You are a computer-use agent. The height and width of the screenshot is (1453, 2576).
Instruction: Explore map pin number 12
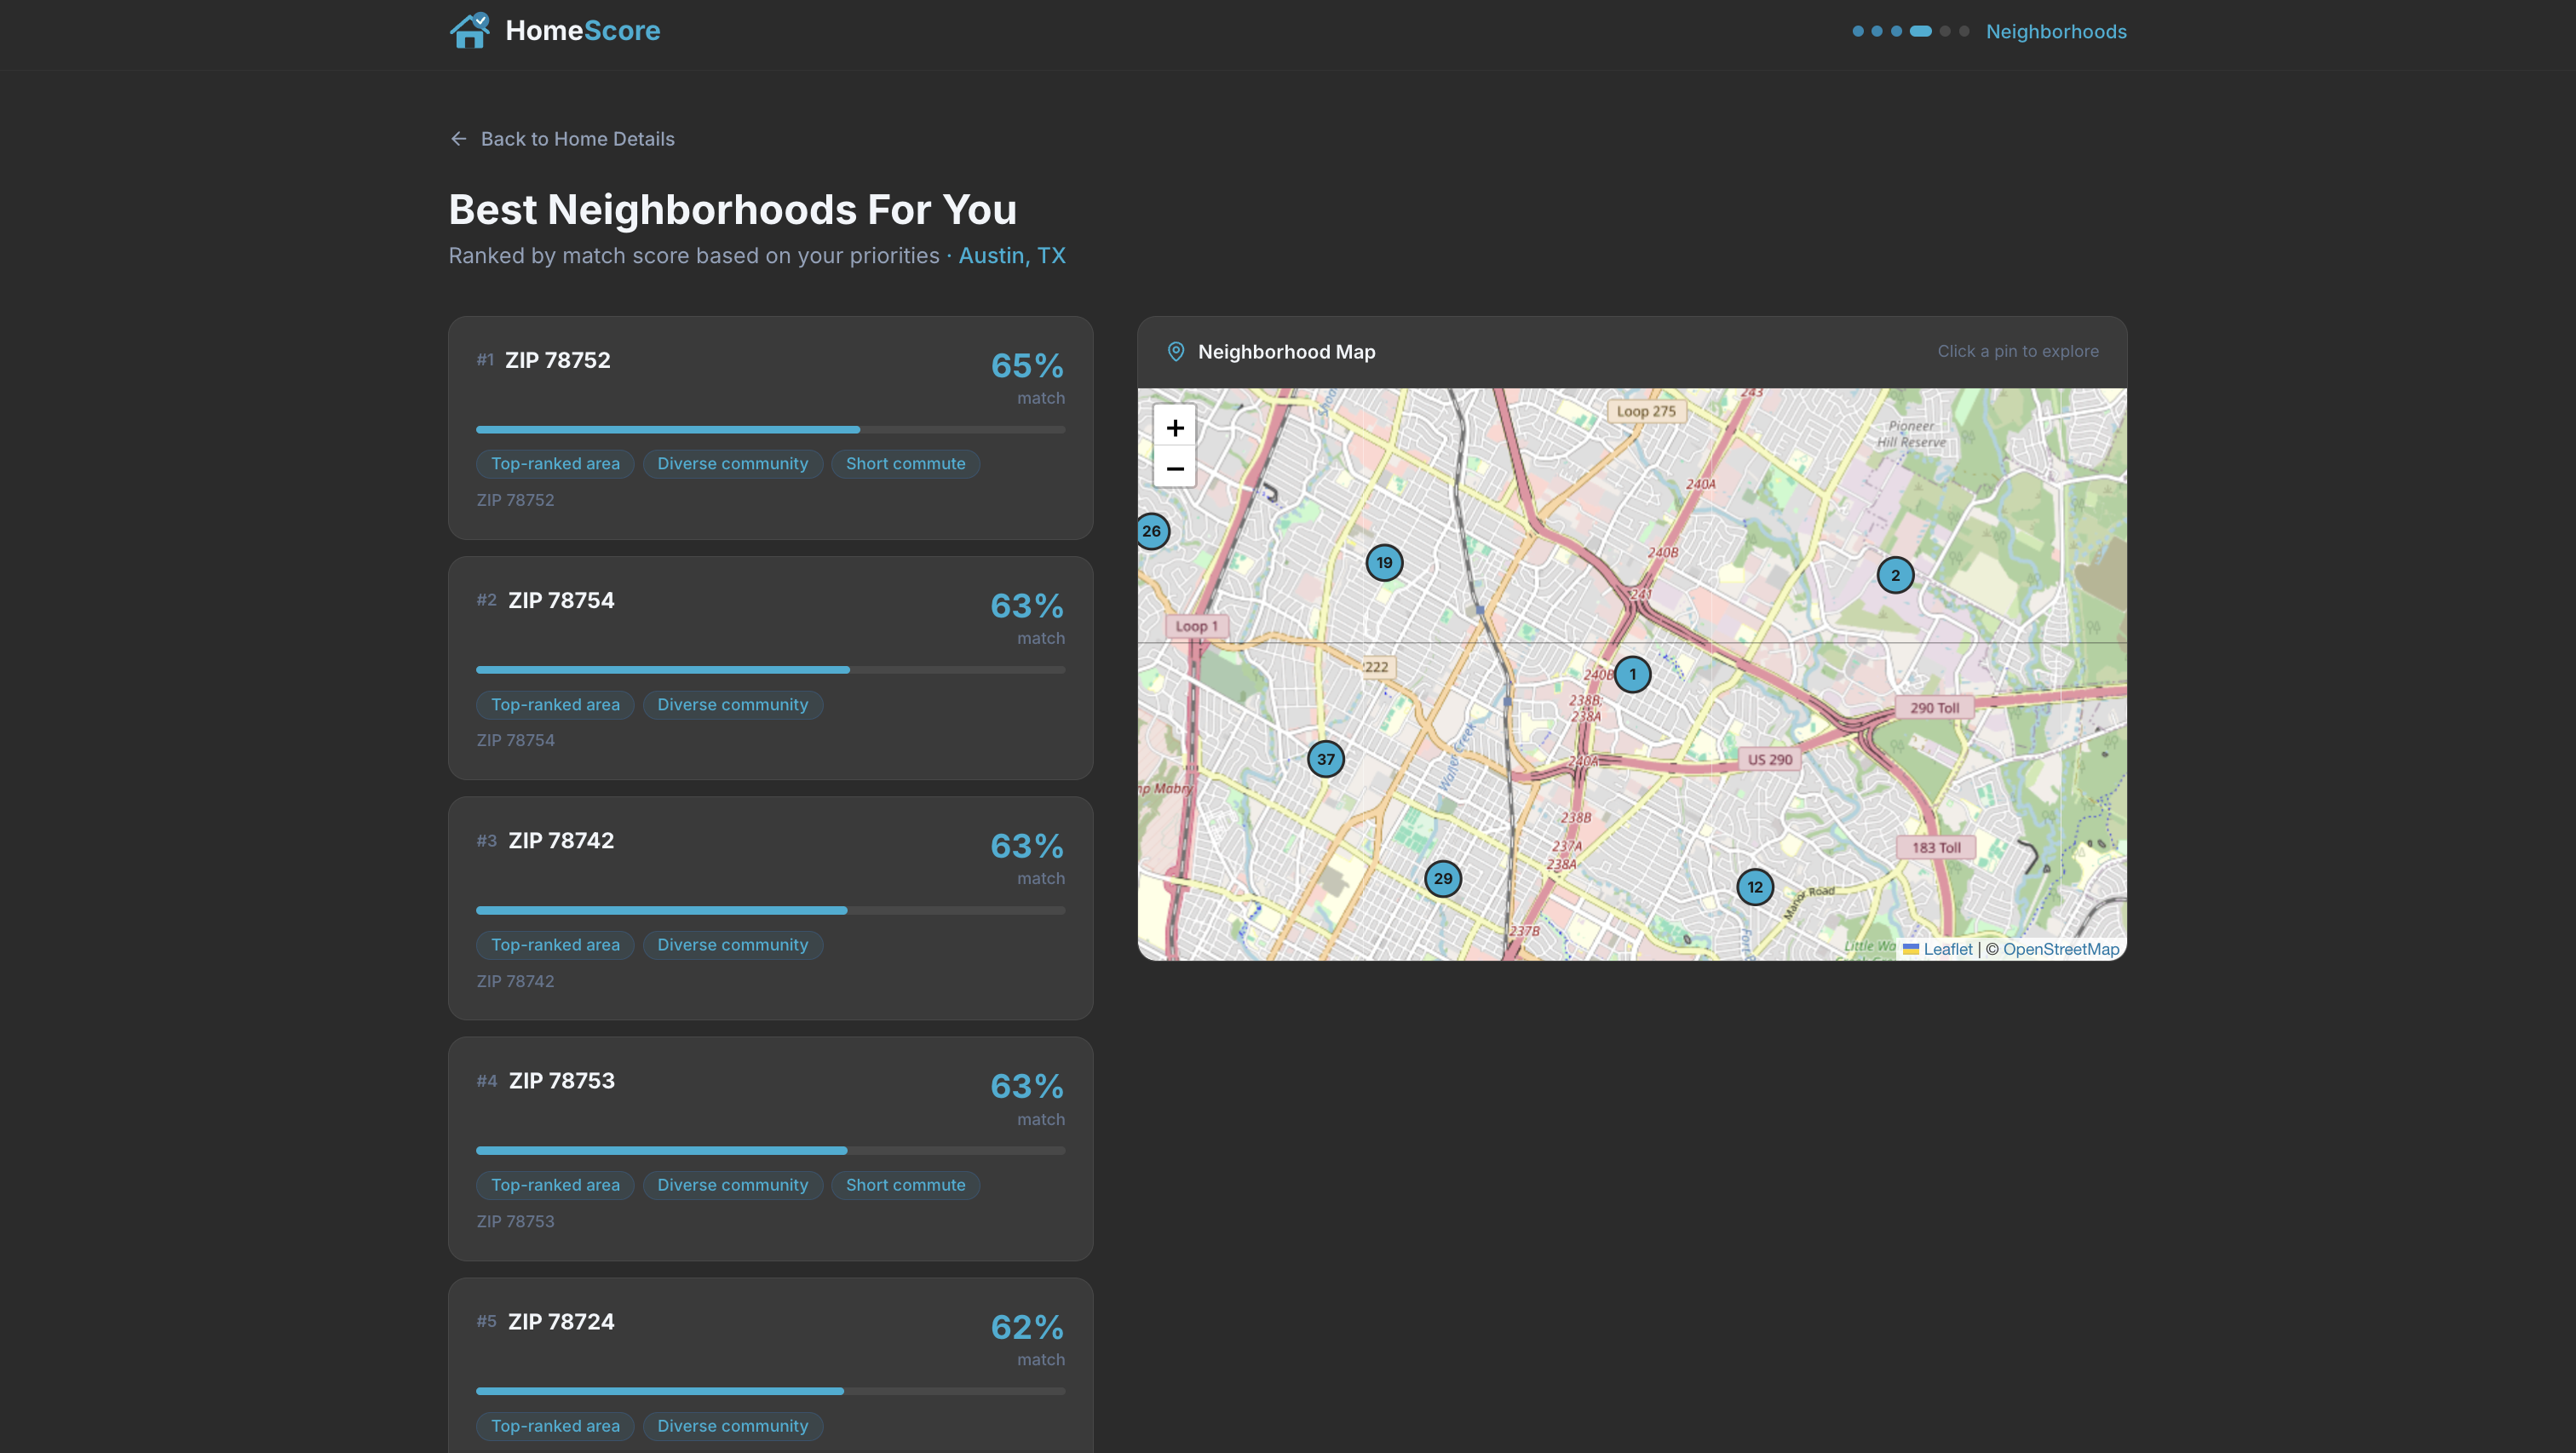point(1754,887)
